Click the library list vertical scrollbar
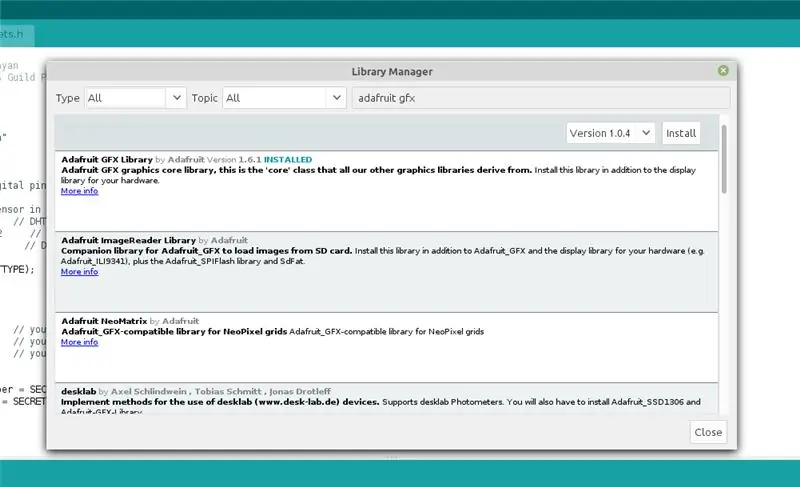 click(x=724, y=159)
